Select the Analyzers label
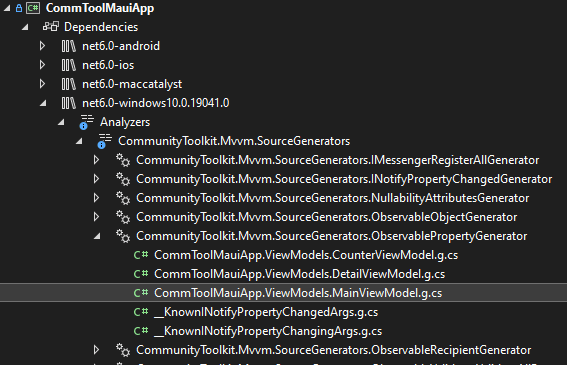The image size is (567, 365). tap(125, 122)
